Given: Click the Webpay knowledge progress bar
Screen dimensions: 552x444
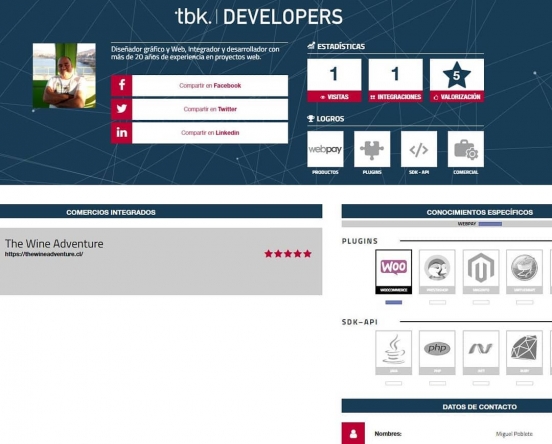Looking at the screenshot, I should pos(490,224).
